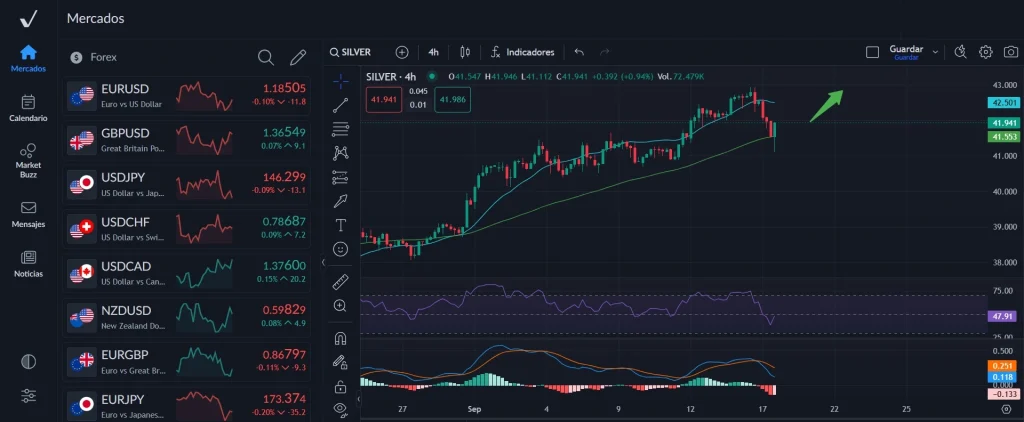Select the GBPUSD row
The height and width of the screenshot is (422, 1024).
(186, 140)
